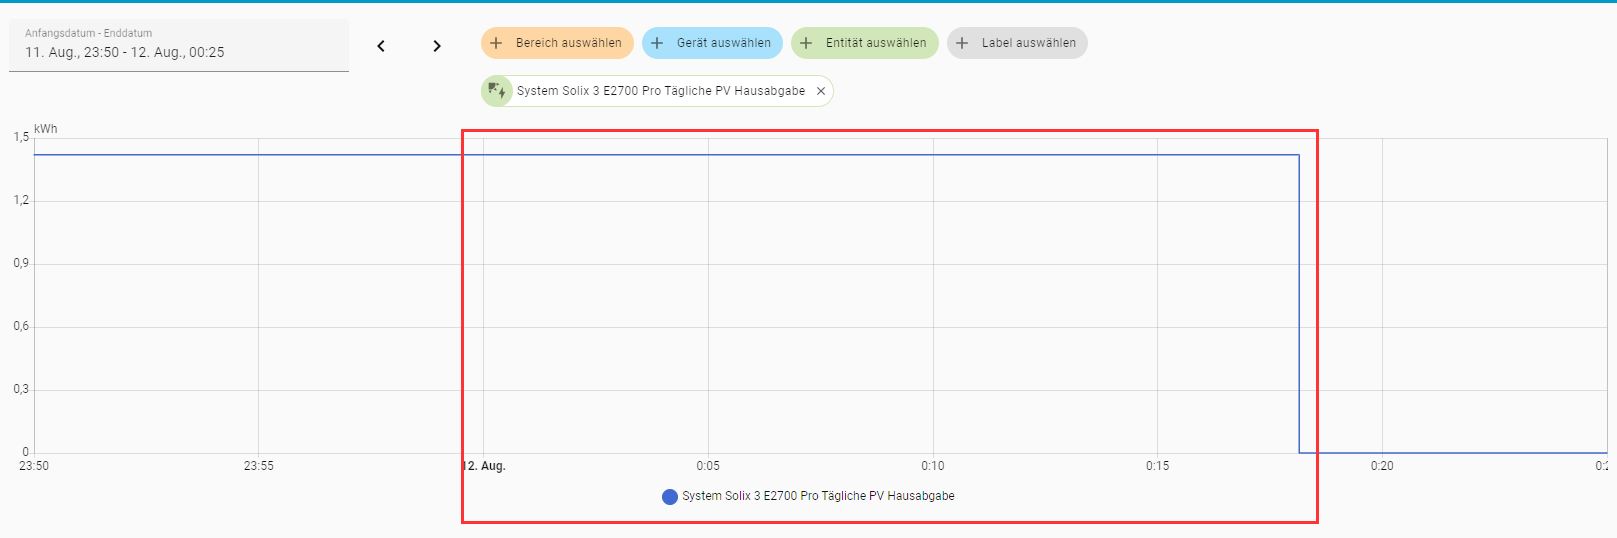Screen dimensions: 1617x538
Task: Remove System Solix entity chip with X
Action: pos(821,91)
